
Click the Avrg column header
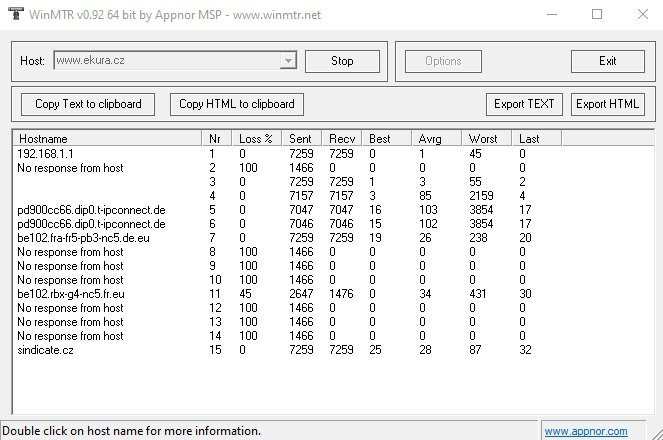pos(436,138)
